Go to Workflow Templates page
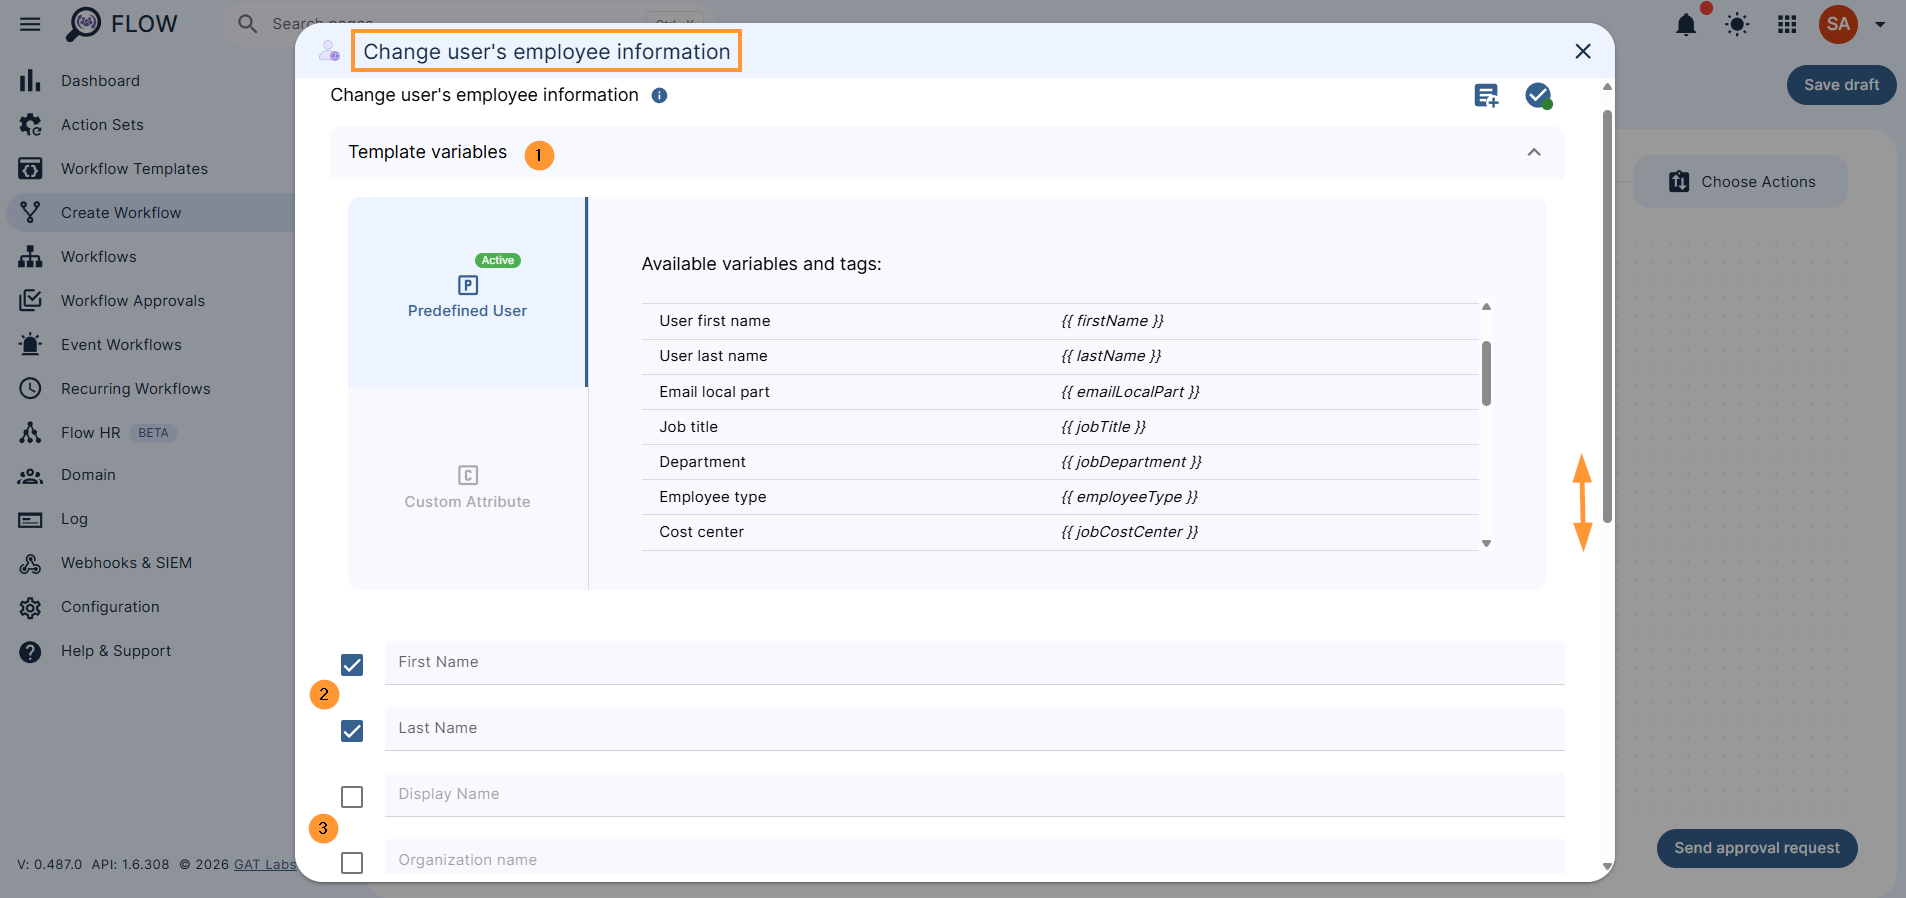Screen dimensions: 1906x898 (134, 168)
